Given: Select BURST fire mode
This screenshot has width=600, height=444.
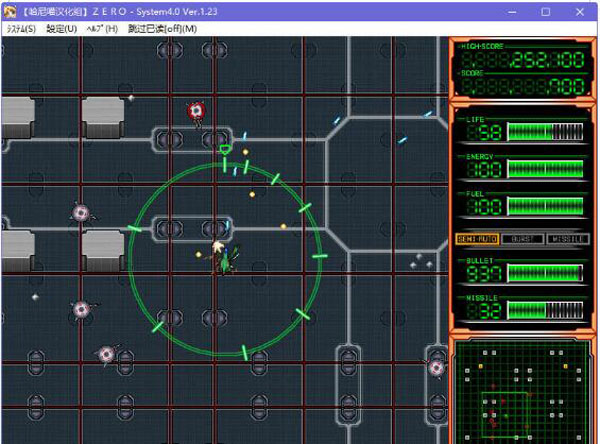Looking at the screenshot, I should click(x=522, y=239).
